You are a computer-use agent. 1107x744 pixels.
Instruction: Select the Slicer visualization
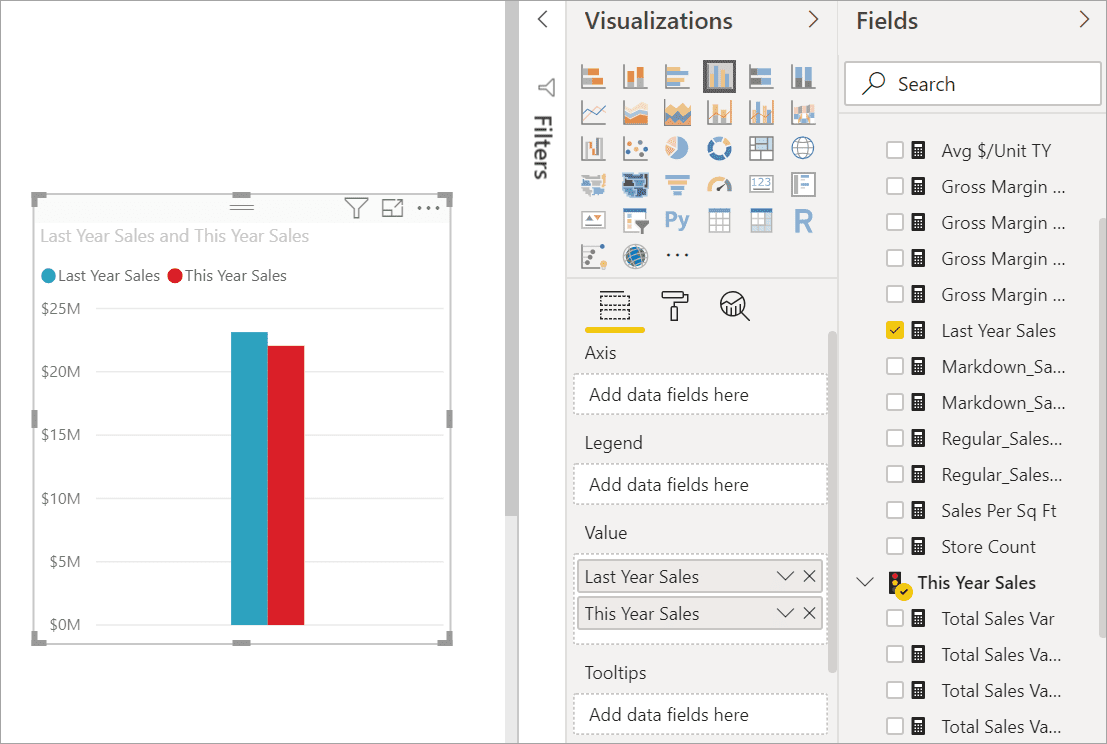pos(635,220)
